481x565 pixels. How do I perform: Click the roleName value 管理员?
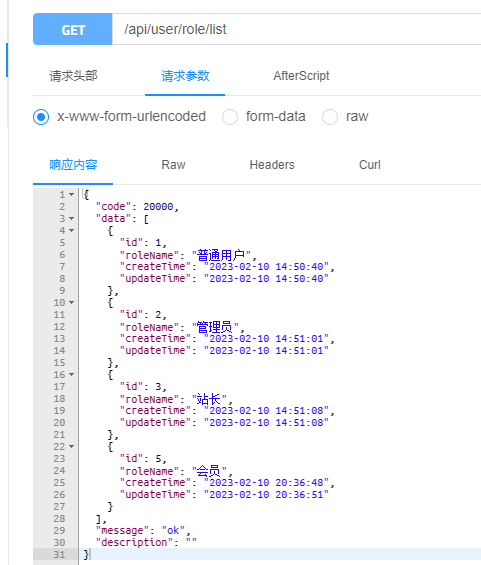[x=215, y=327]
